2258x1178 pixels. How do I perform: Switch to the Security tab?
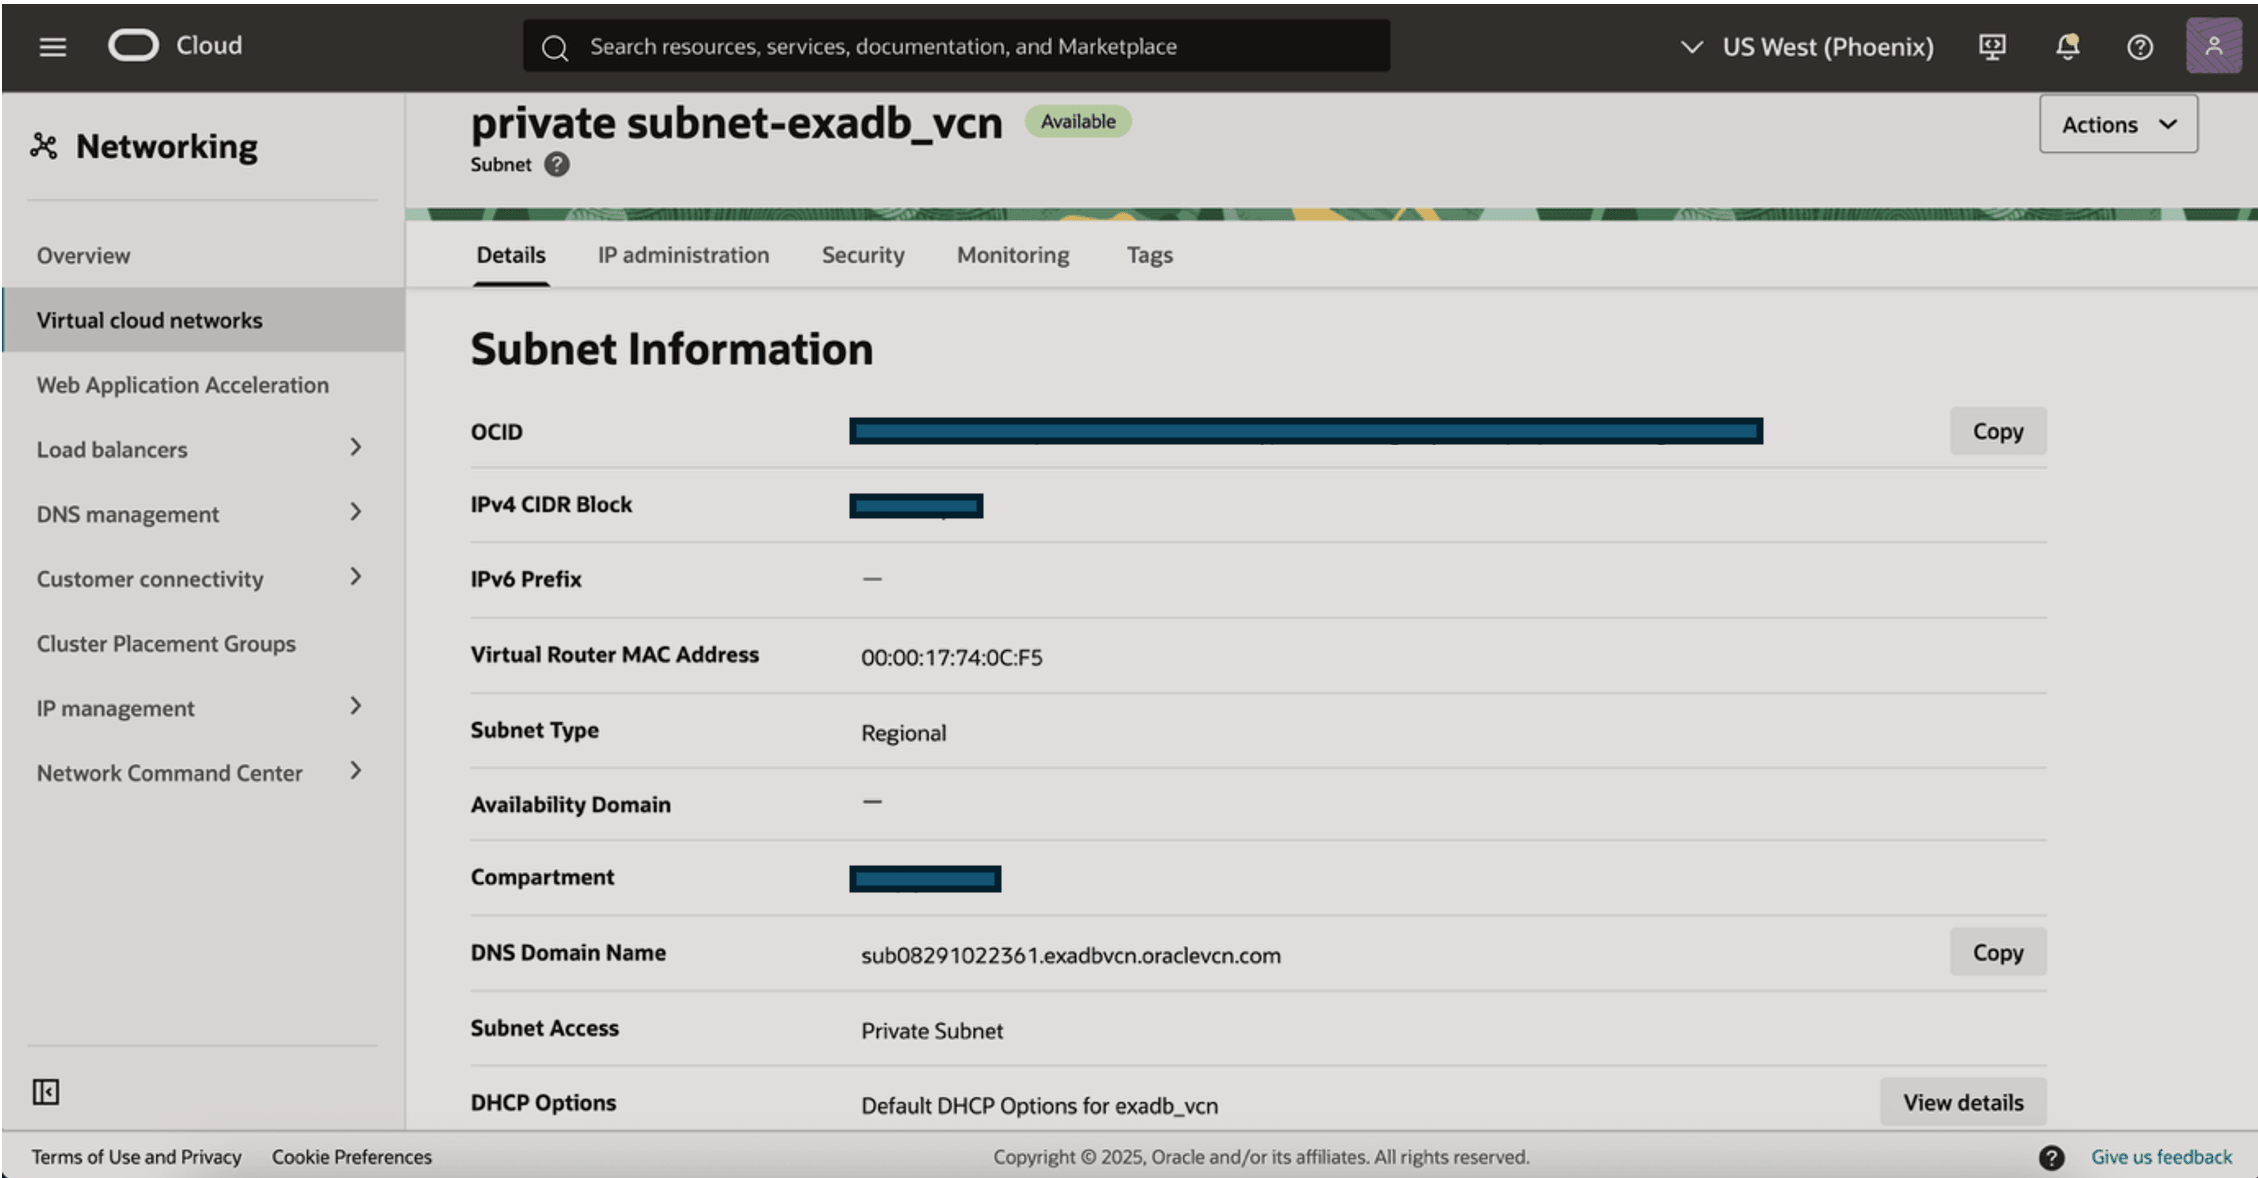pos(862,255)
